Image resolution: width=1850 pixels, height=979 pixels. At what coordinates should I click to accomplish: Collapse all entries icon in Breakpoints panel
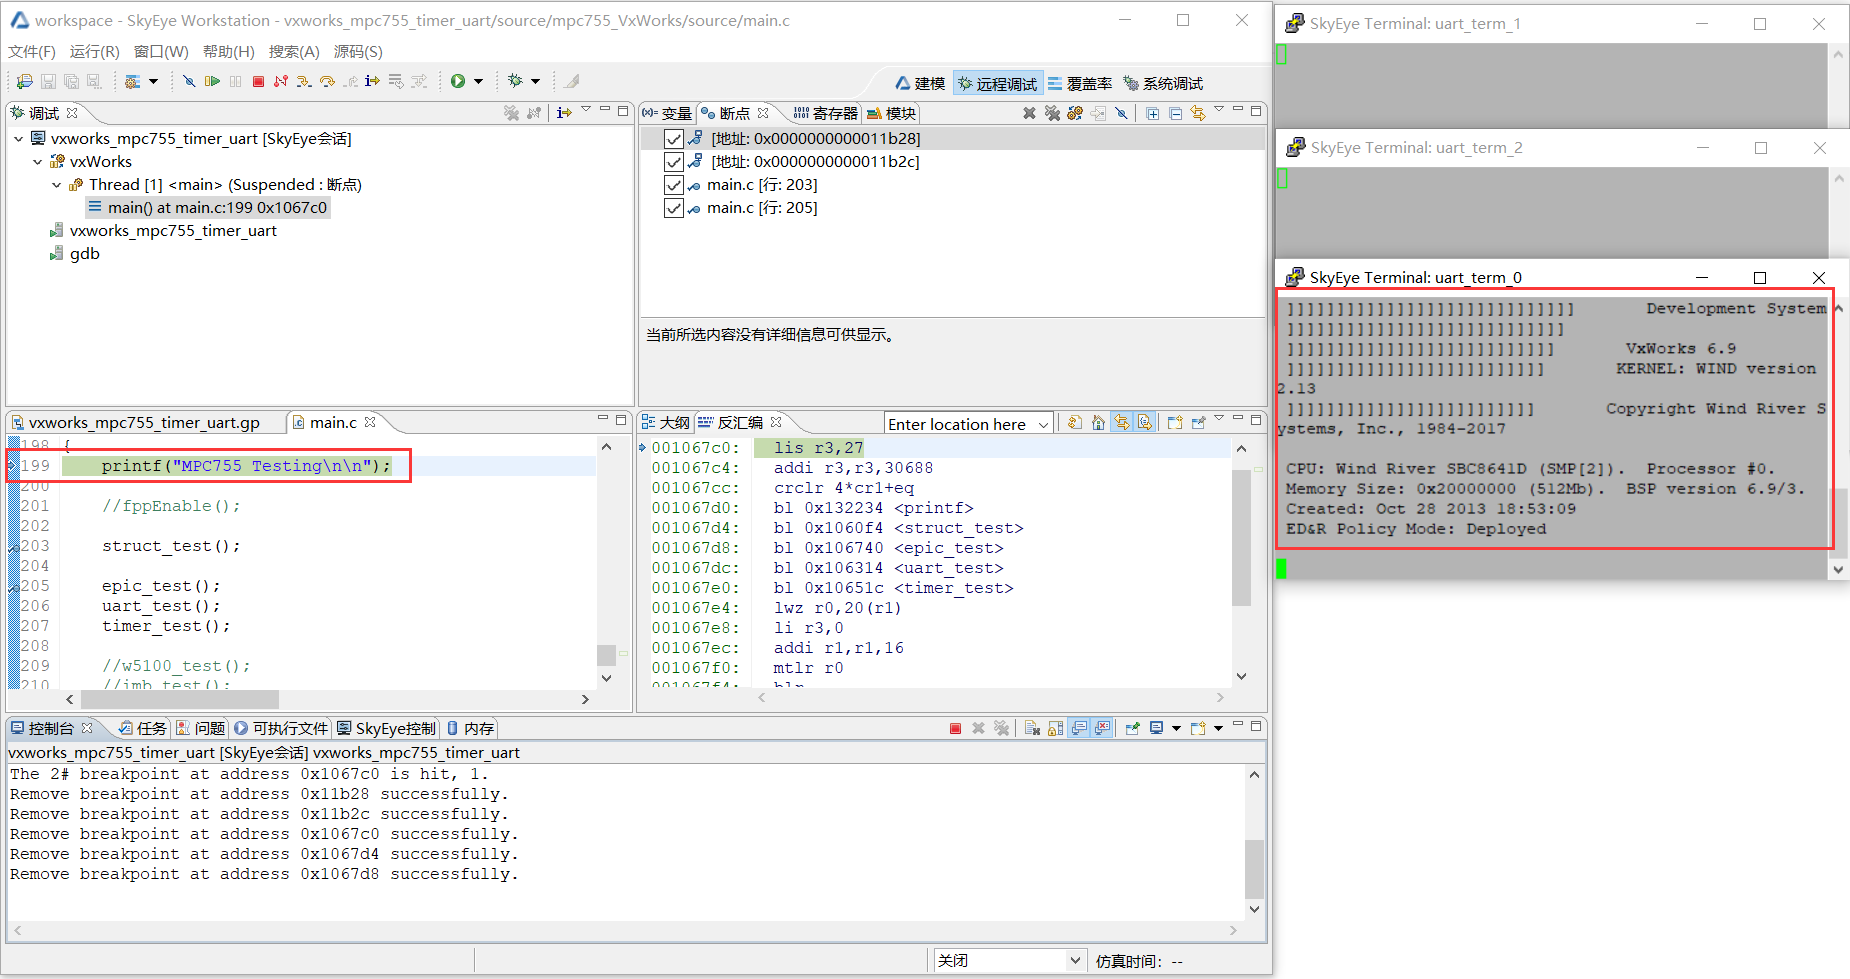(x=1176, y=114)
